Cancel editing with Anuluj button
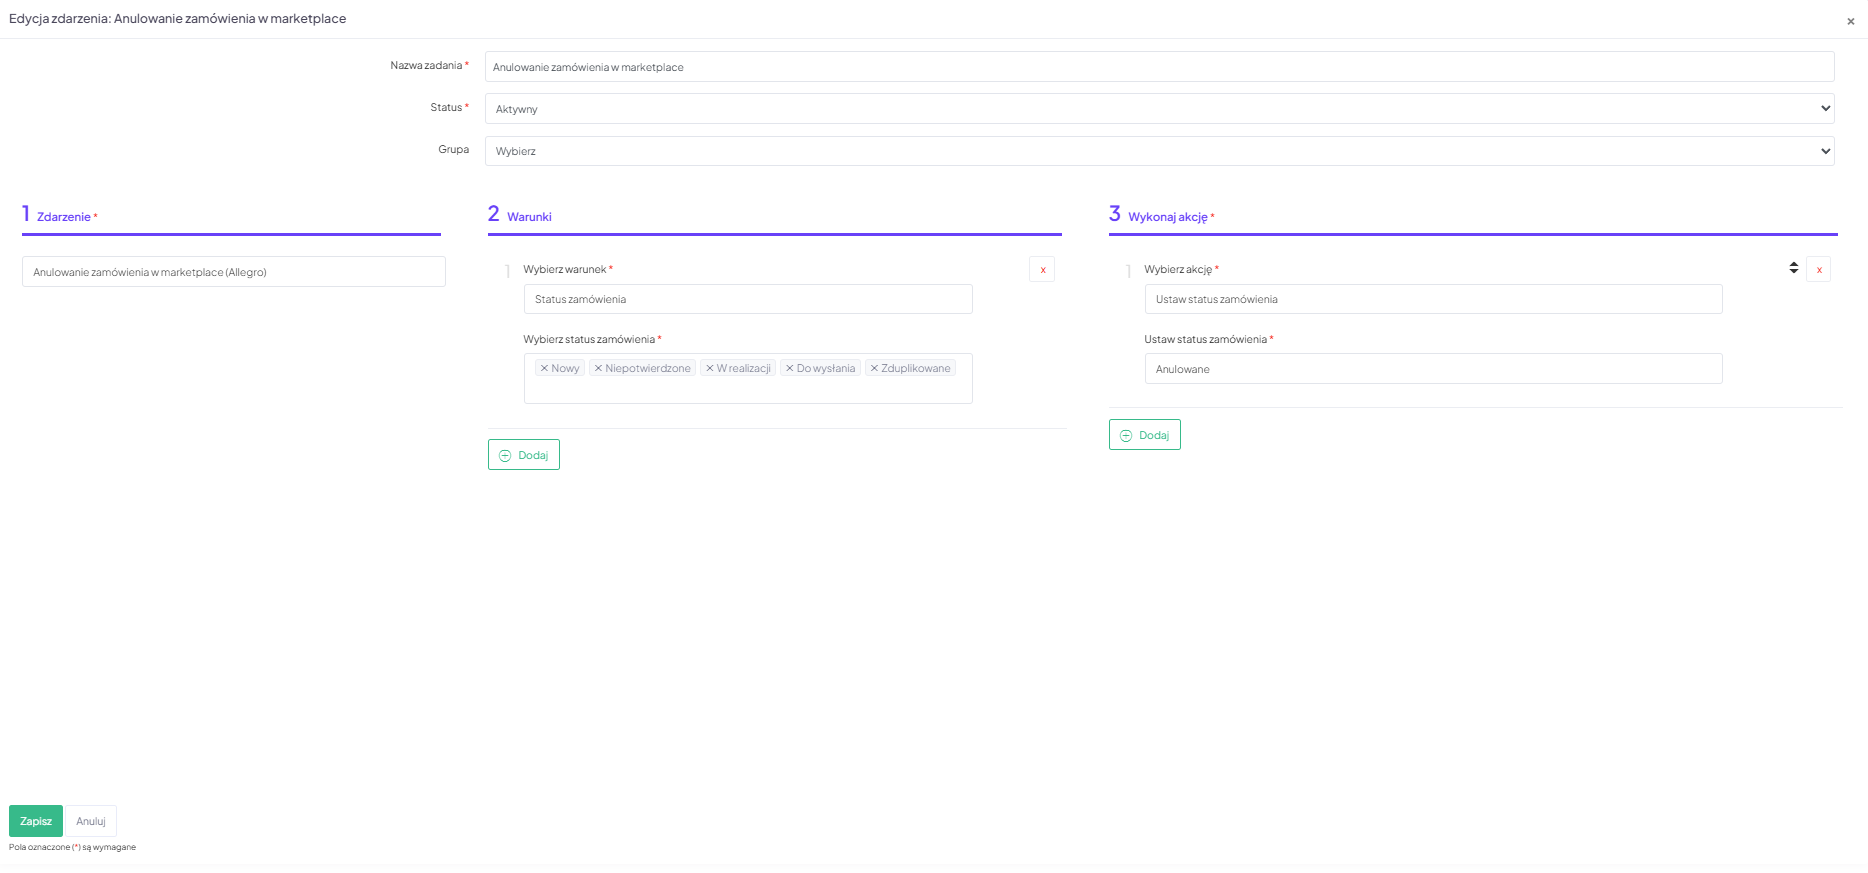This screenshot has width=1868, height=873. (x=91, y=821)
